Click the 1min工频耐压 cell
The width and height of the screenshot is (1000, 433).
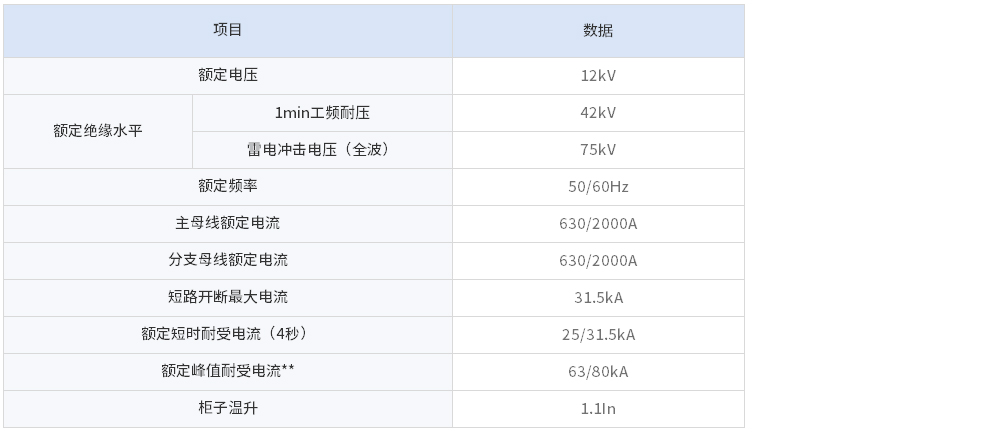(x=322, y=113)
